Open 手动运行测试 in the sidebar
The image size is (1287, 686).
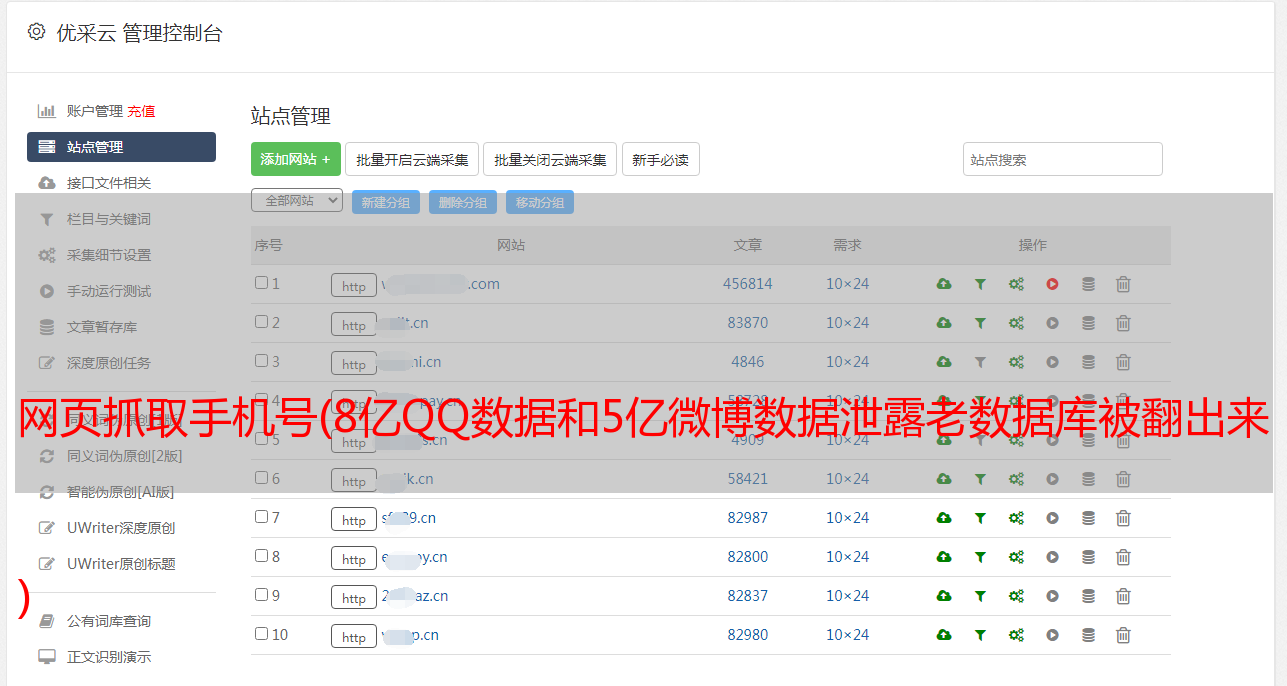pyautogui.click(x=109, y=291)
